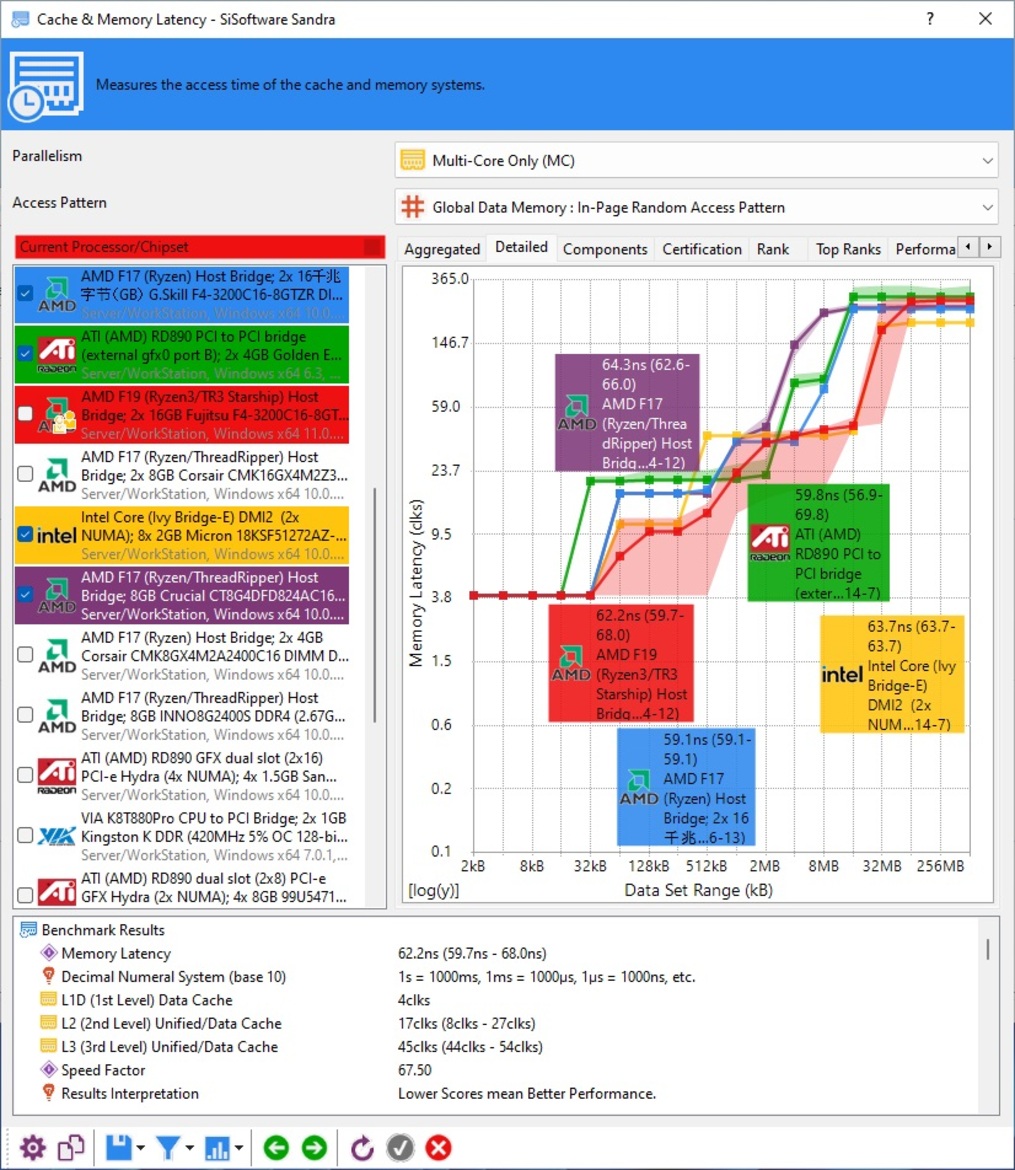The image size is (1015, 1170).
Task: Uncheck Intel Core Ivy Bridge-E DMI2 entry
Action: click(25, 534)
